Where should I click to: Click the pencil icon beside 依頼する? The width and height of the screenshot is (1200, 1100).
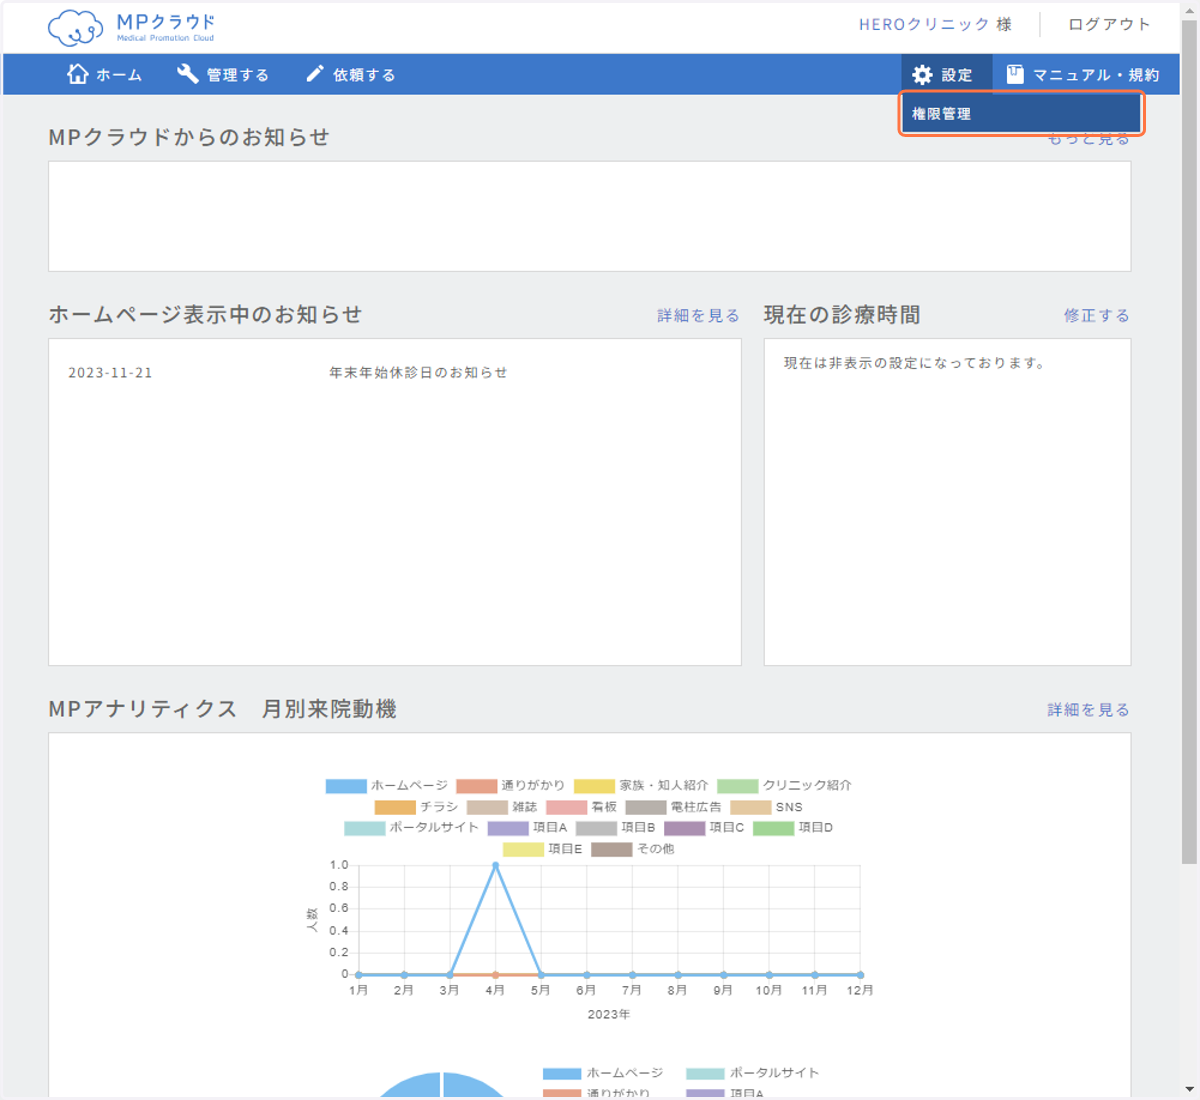[x=315, y=74]
